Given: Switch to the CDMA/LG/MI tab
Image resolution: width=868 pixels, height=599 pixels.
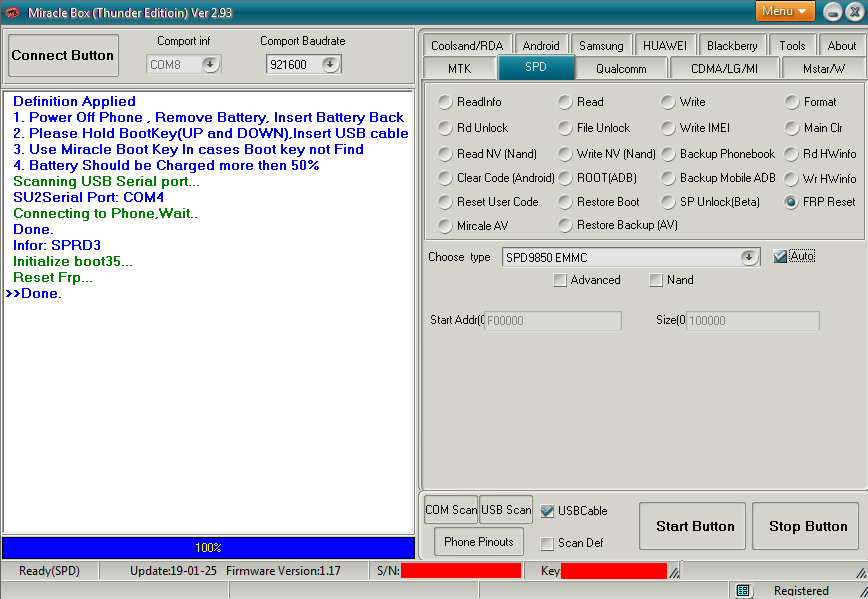Looking at the screenshot, I should [x=725, y=69].
